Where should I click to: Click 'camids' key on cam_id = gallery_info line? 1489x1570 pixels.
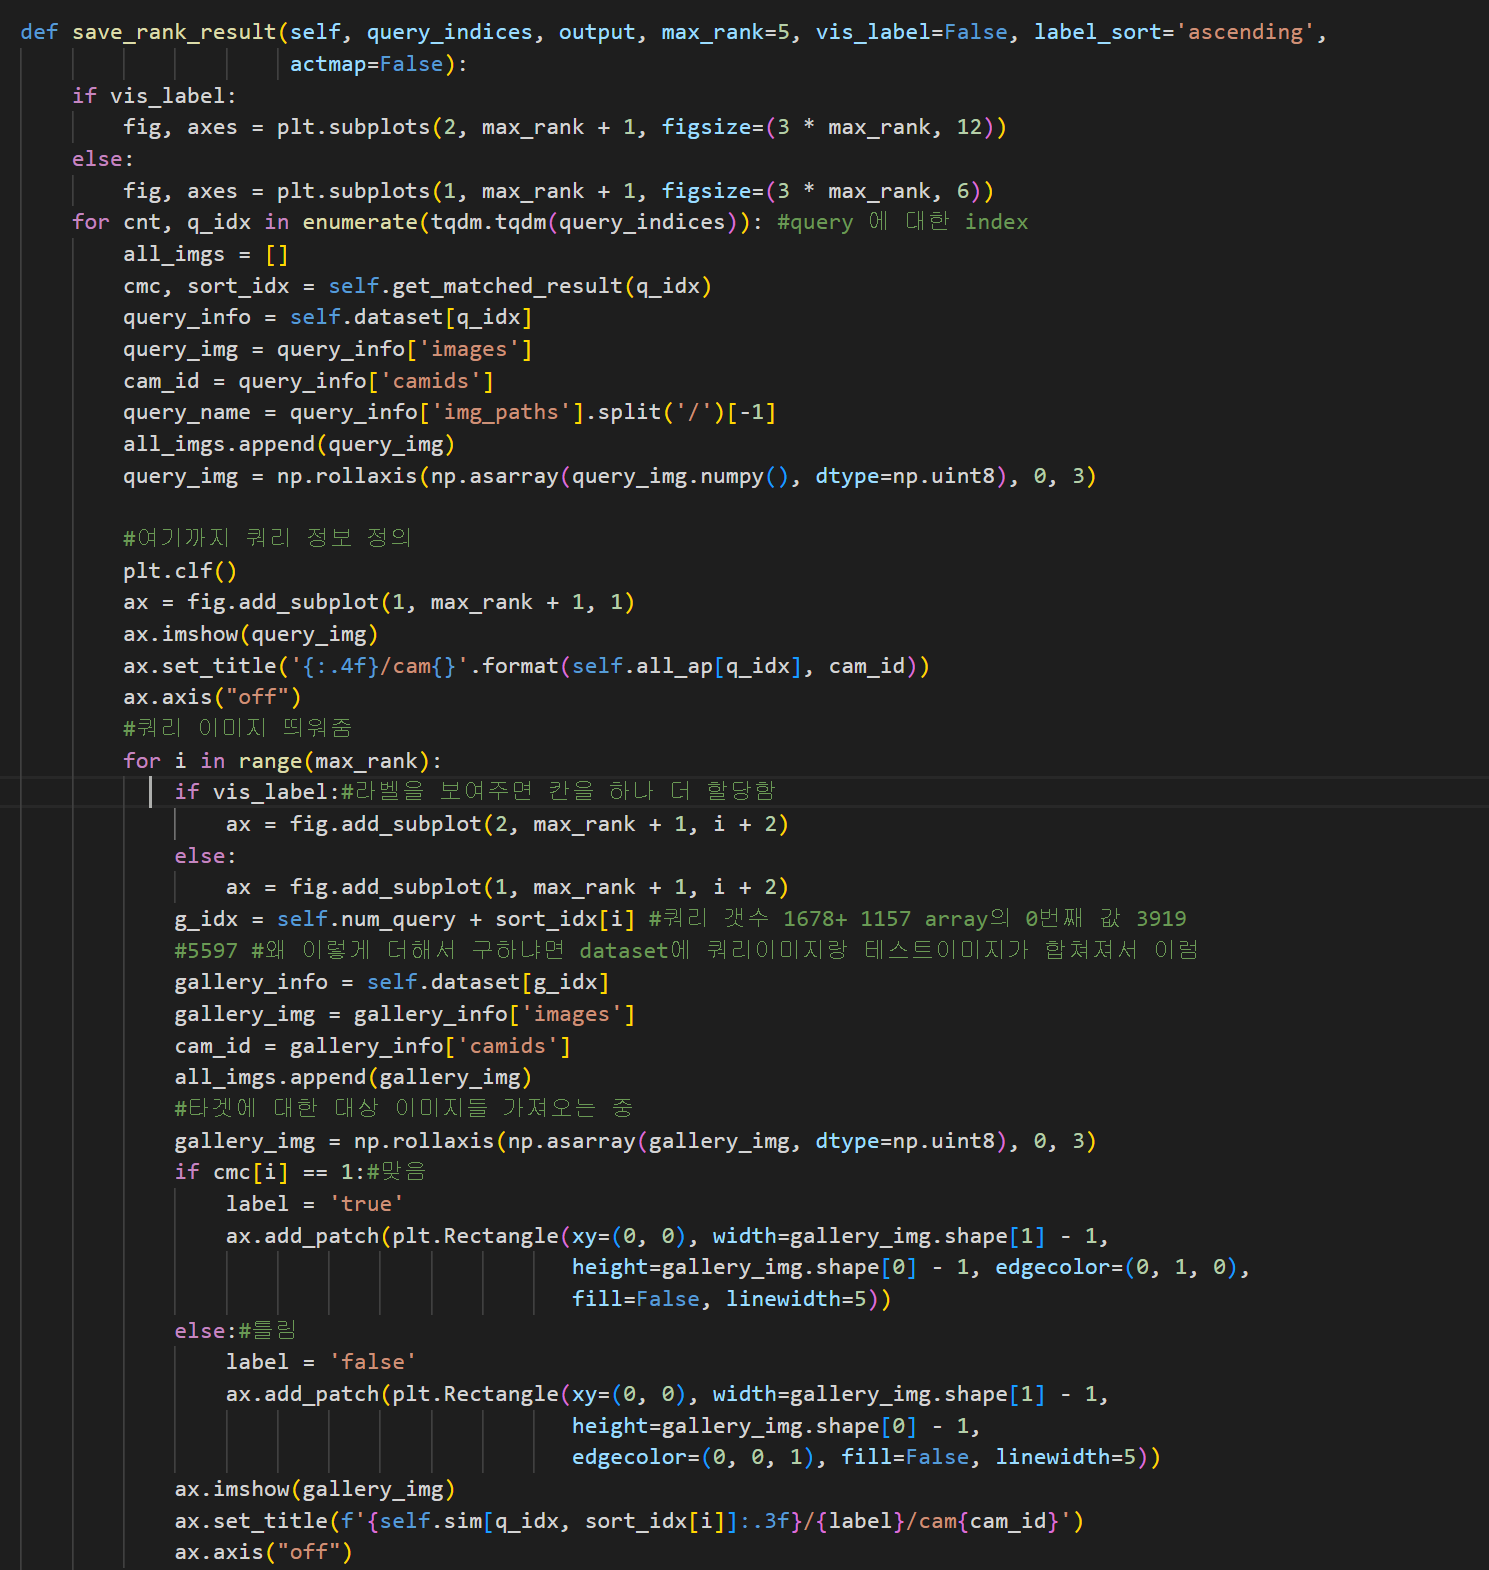(508, 1046)
